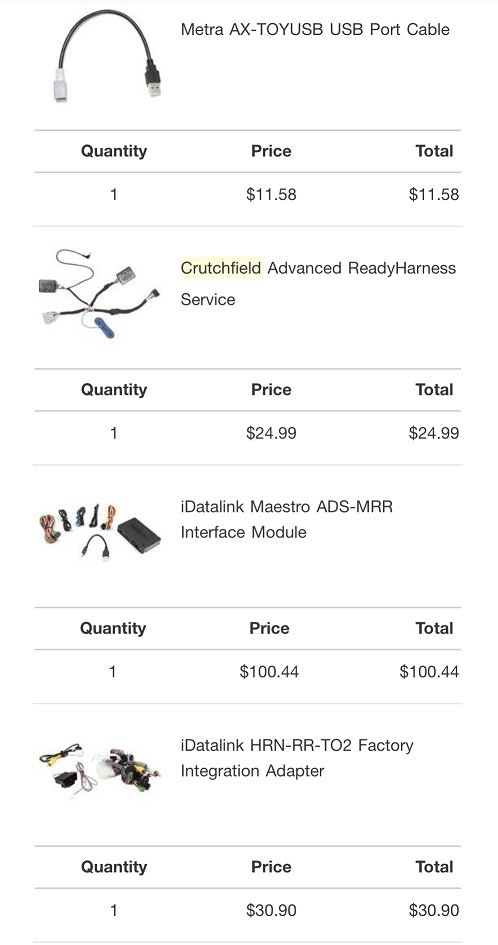Open Metra AX-TOYUSB USB Port Cable link
The width and height of the screenshot is (498, 945).
315,30
